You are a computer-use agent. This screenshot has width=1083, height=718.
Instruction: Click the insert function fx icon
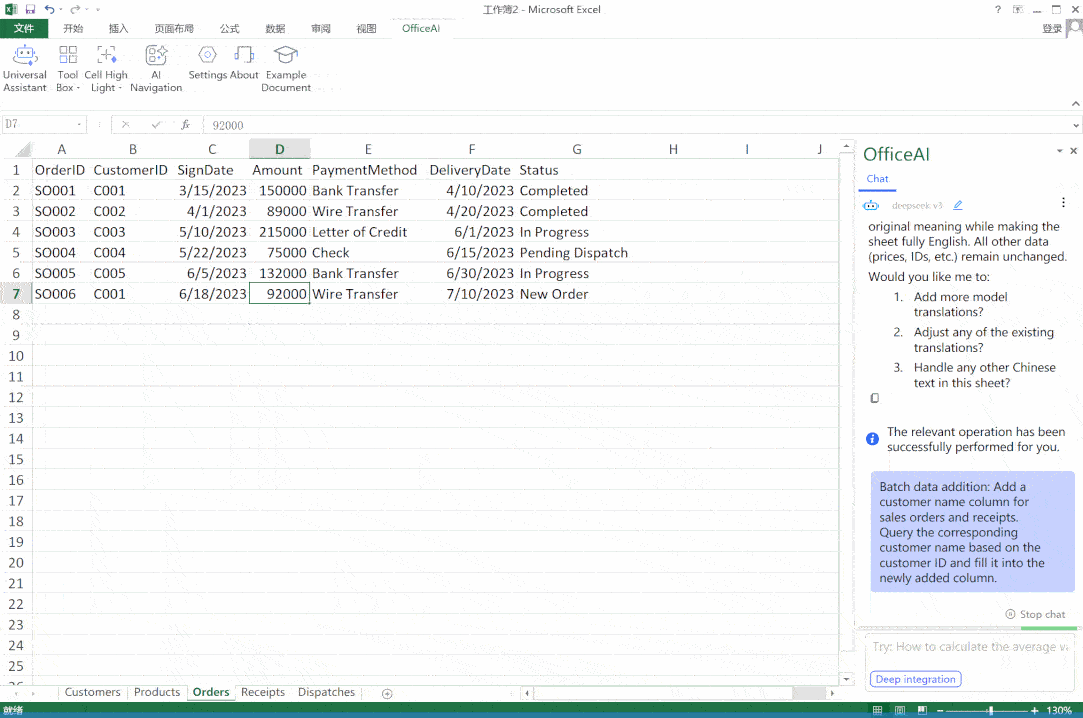[185, 125]
